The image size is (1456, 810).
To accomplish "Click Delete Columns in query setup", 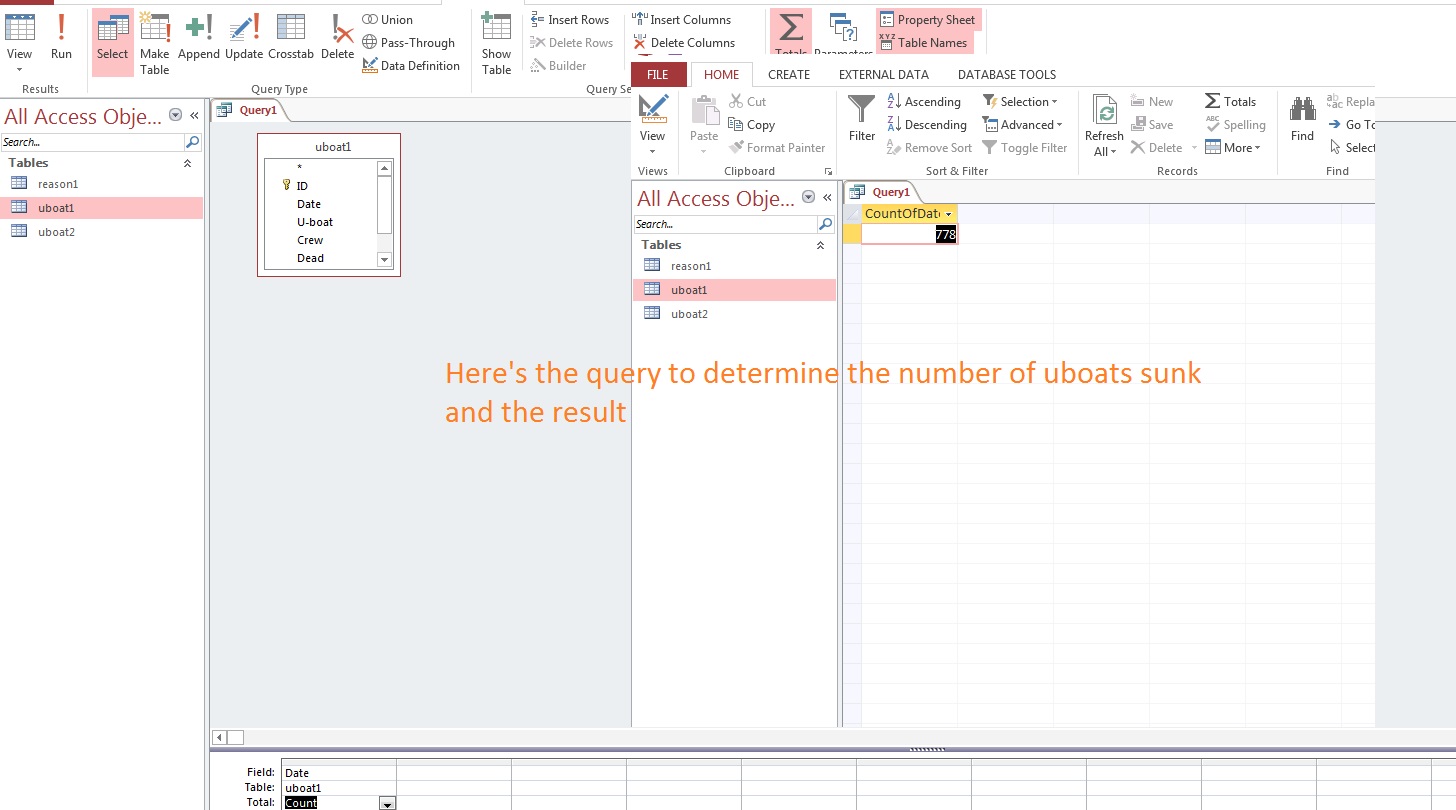I will pos(684,42).
